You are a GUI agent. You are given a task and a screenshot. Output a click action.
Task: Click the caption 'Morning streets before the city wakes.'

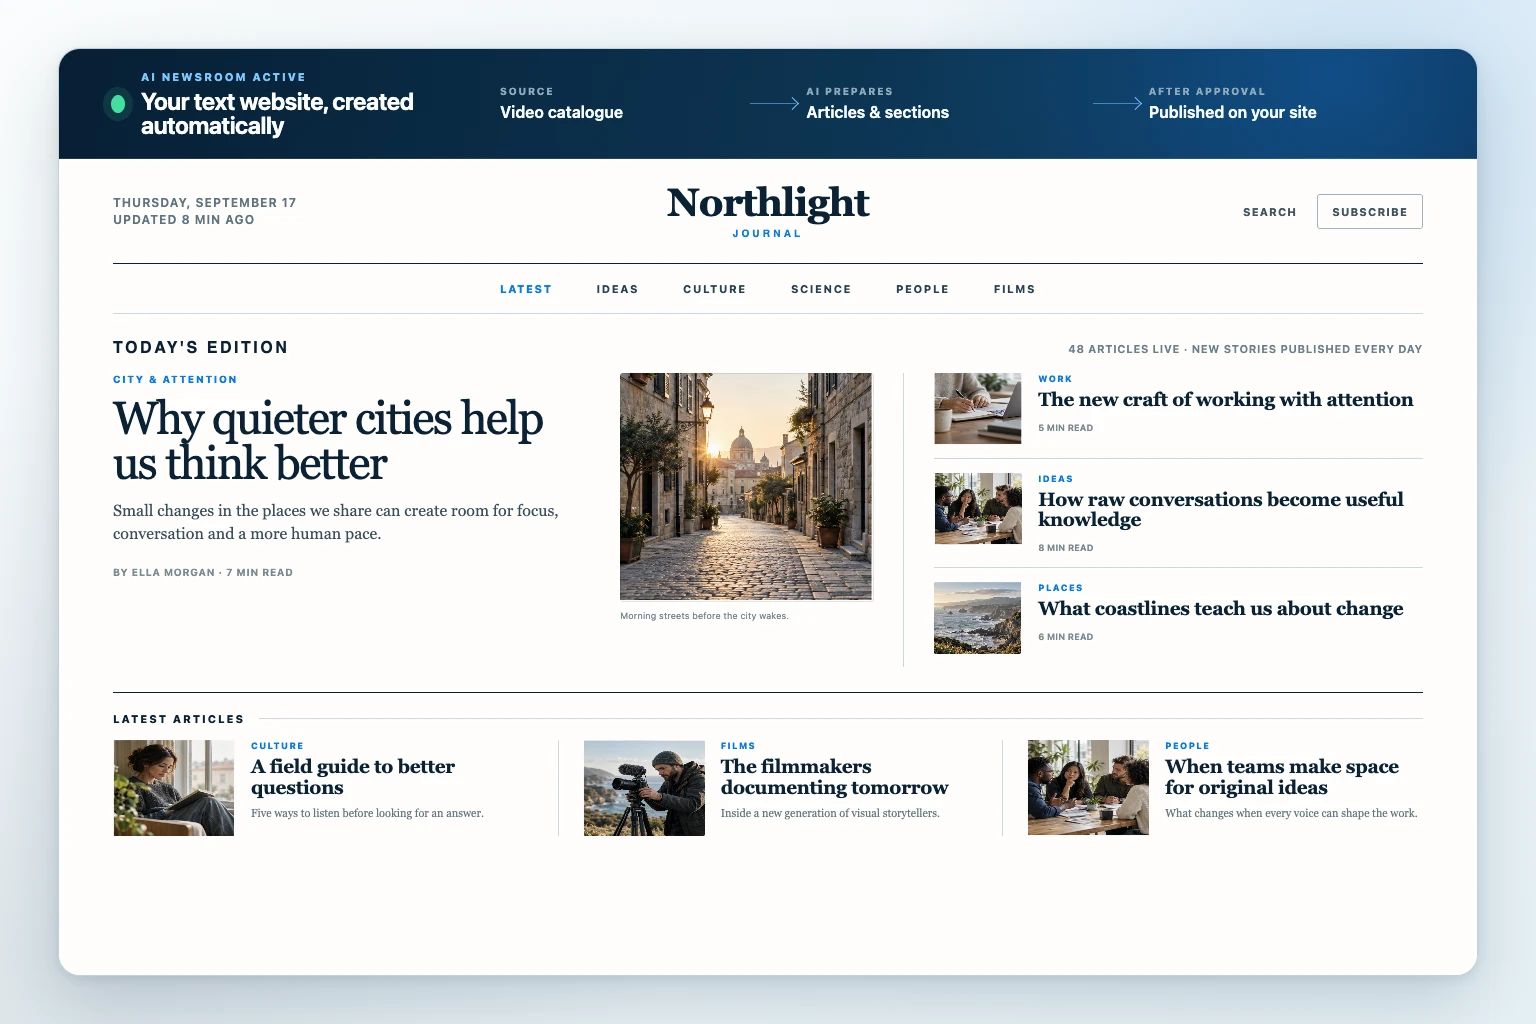(x=704, y=616)
